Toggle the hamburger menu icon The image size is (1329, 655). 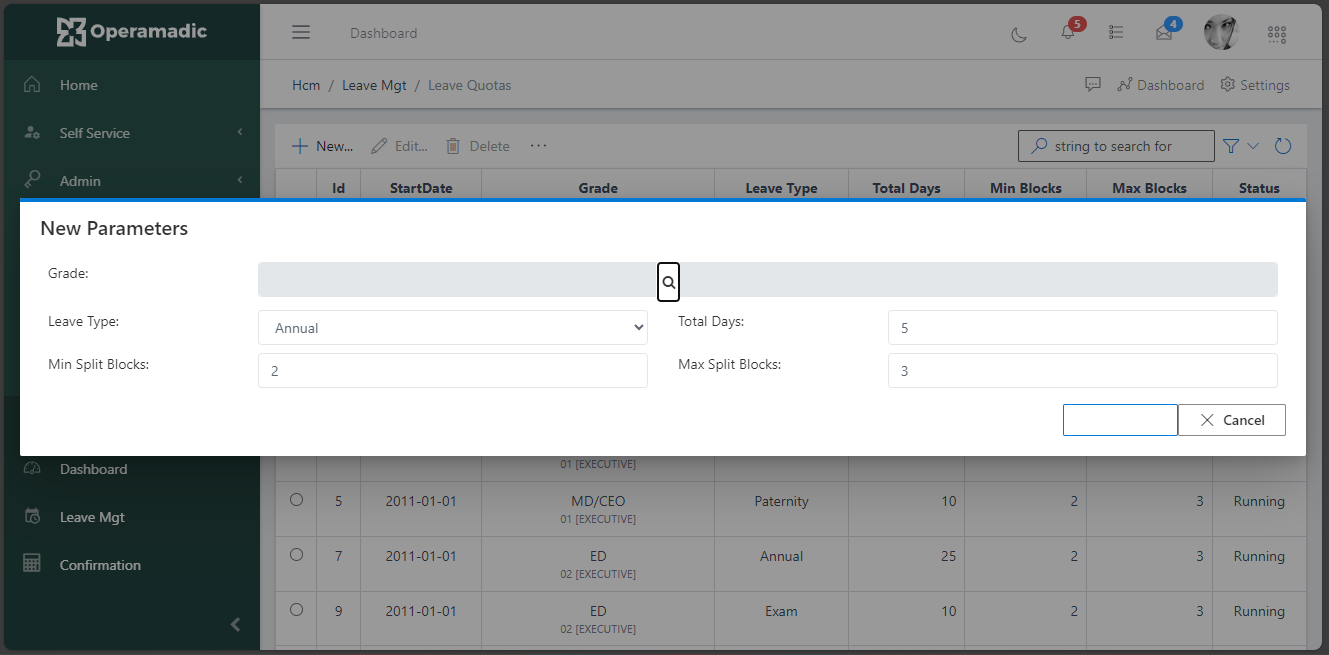click(x=301, y=32)
